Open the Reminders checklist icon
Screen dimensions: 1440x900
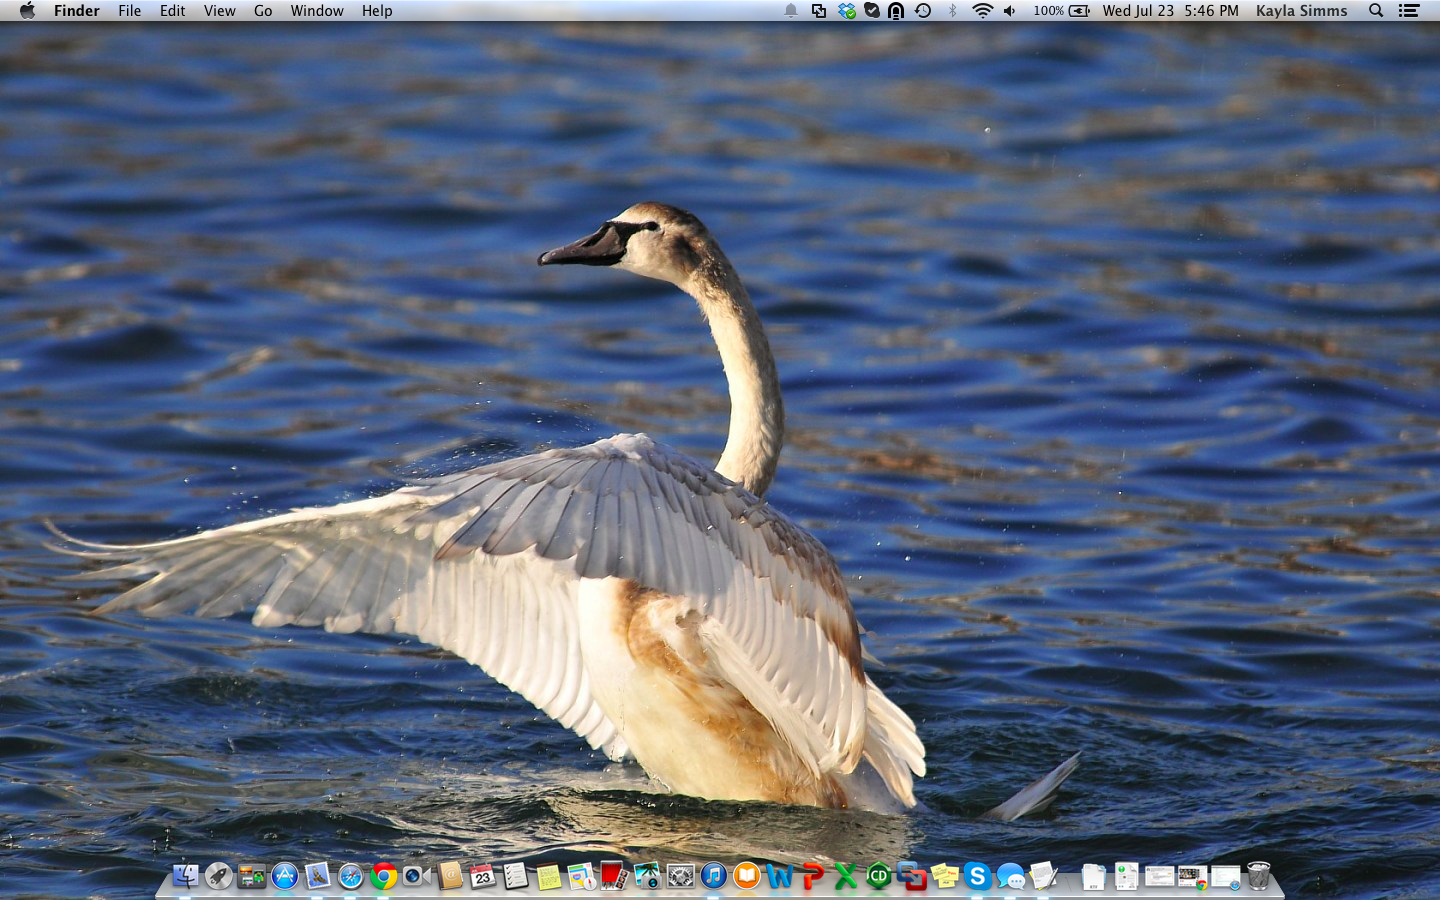515,877
